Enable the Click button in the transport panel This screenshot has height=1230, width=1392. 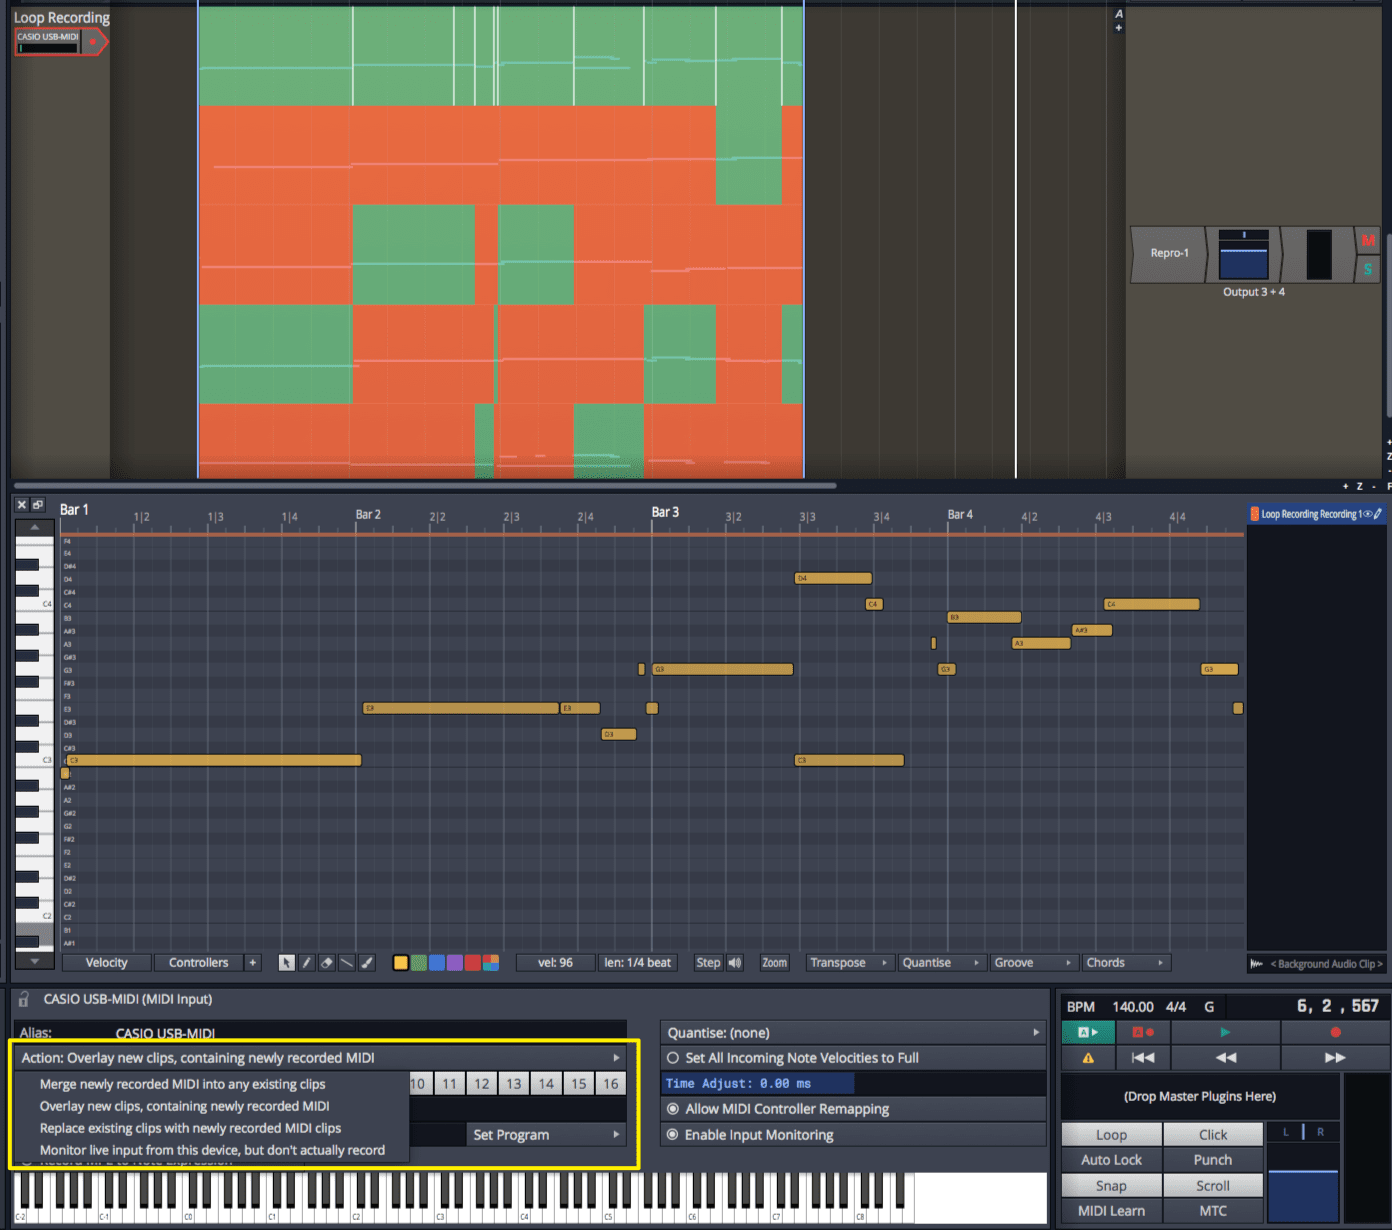[x=1213, y=1134]
